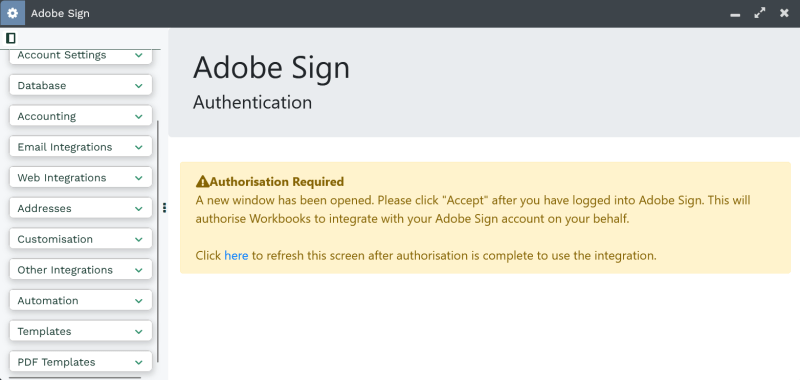Click the warning triangle icon in alert
The height and width of the screenshot is (380, 800).
coord(203,182)
